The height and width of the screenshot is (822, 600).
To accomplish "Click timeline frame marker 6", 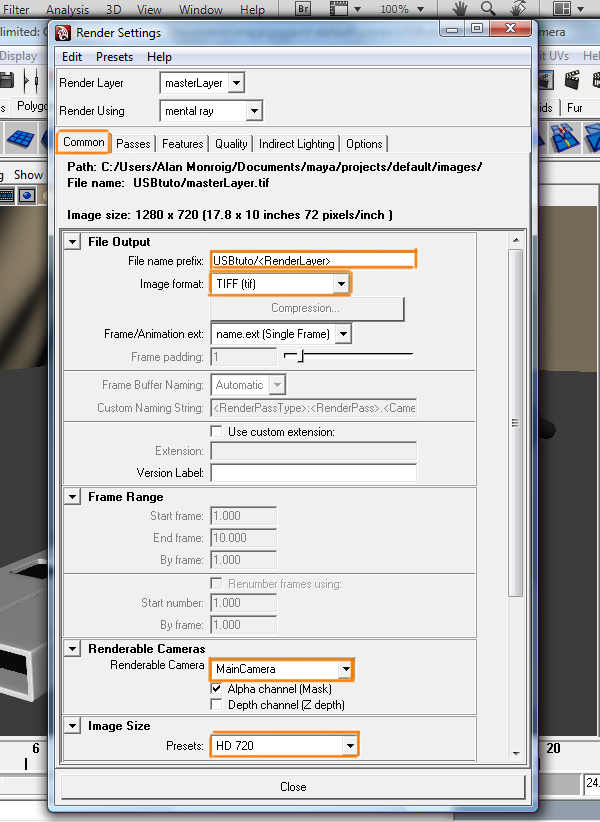I will point(36,748).
